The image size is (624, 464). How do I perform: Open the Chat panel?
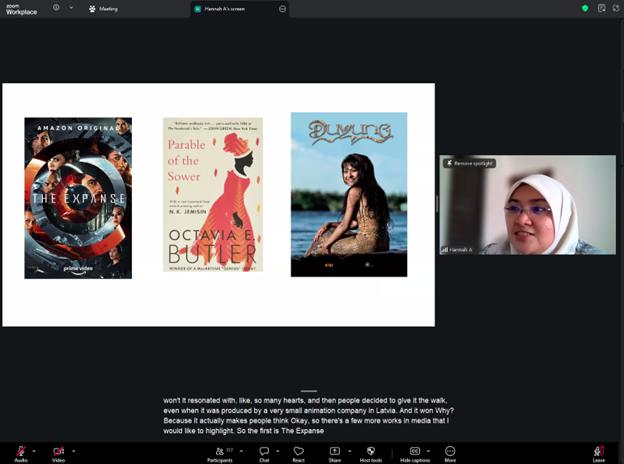pyautogui.click(x=264, y=451)
